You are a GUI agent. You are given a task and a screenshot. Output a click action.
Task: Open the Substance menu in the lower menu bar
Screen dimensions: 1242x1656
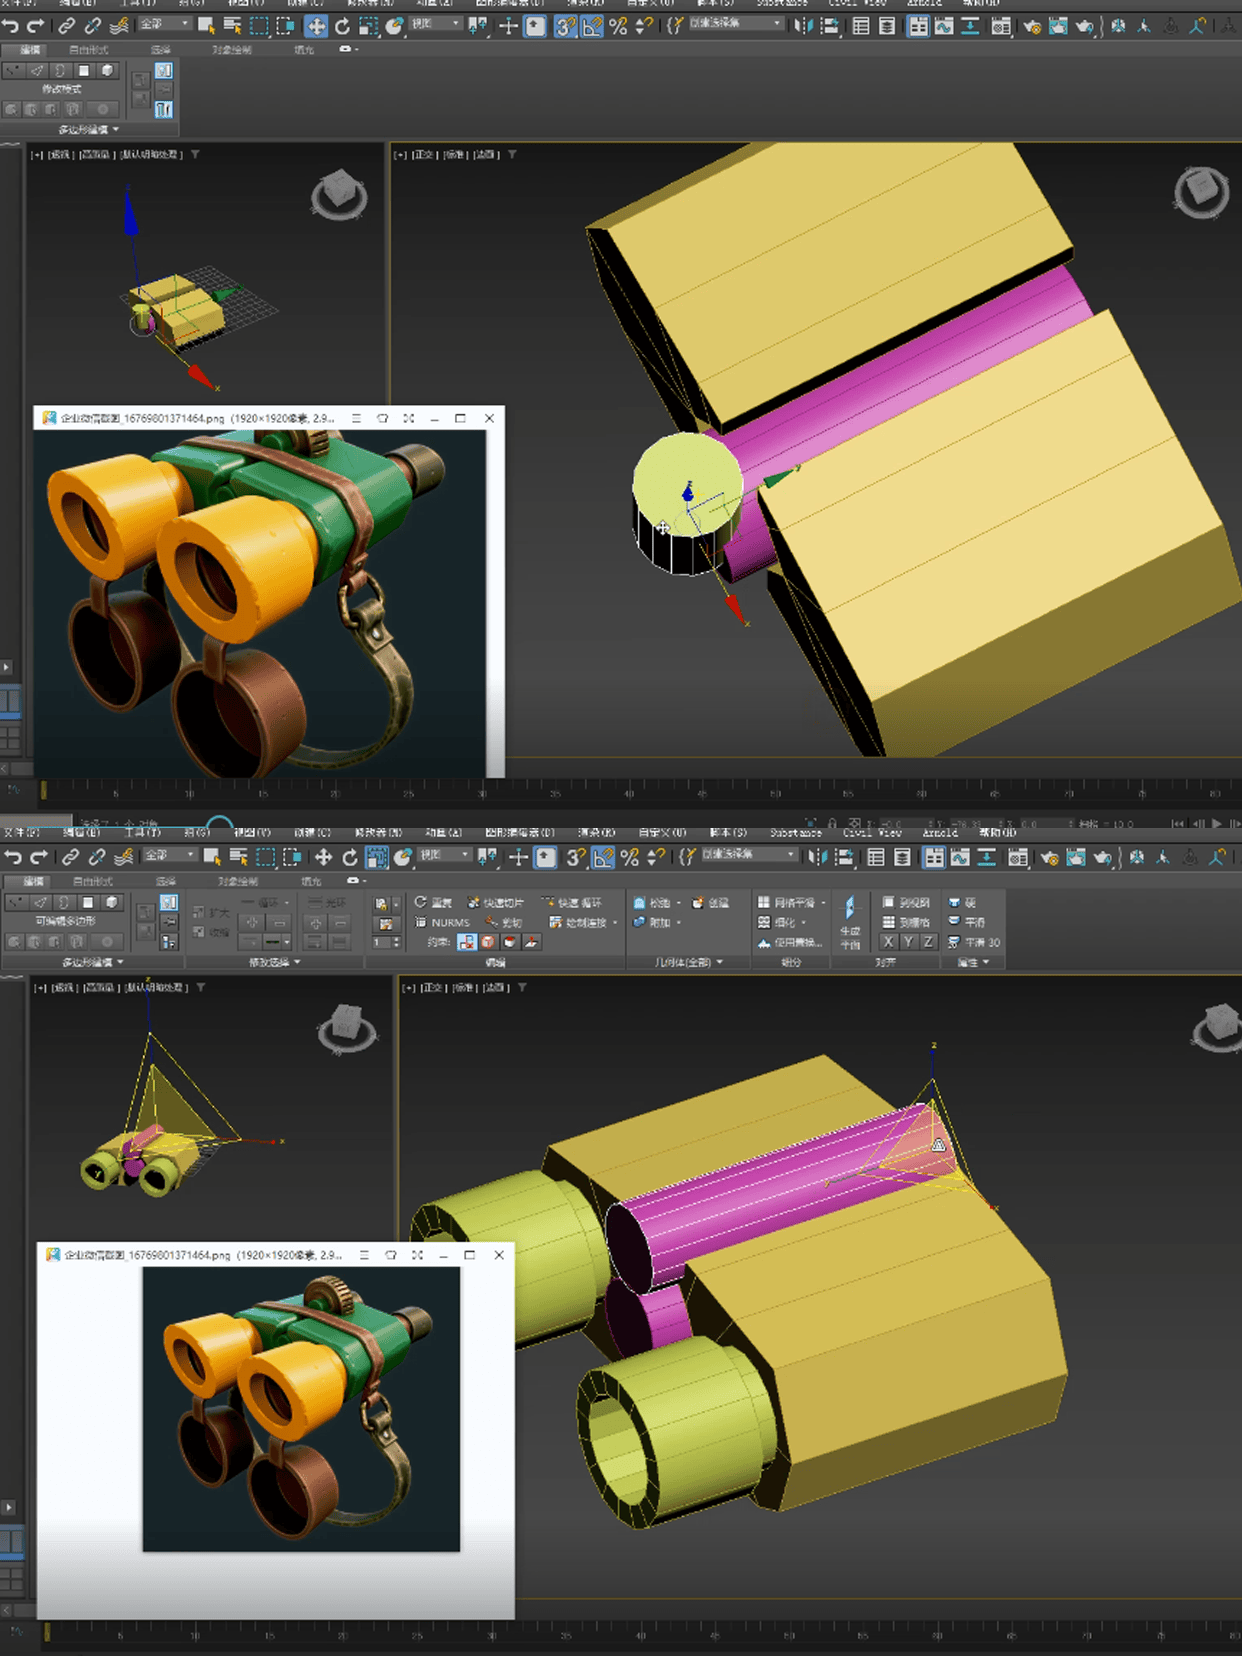795,832
